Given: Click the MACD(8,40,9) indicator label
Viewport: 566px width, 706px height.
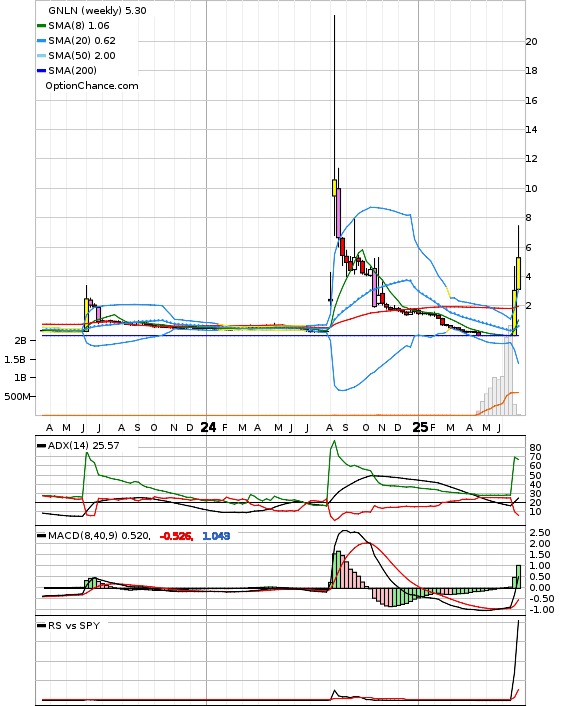Looking at the screenshot, I should point(99,536).
